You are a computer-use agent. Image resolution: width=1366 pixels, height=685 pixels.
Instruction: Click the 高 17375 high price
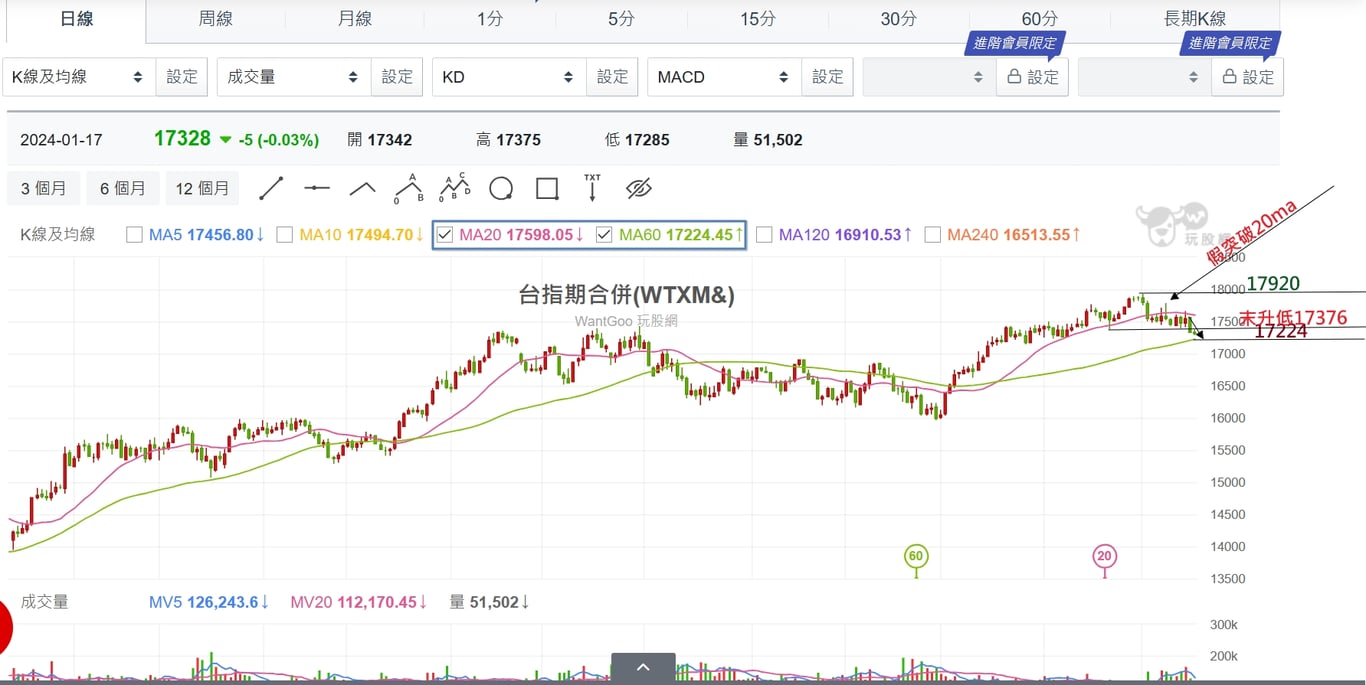508,140
